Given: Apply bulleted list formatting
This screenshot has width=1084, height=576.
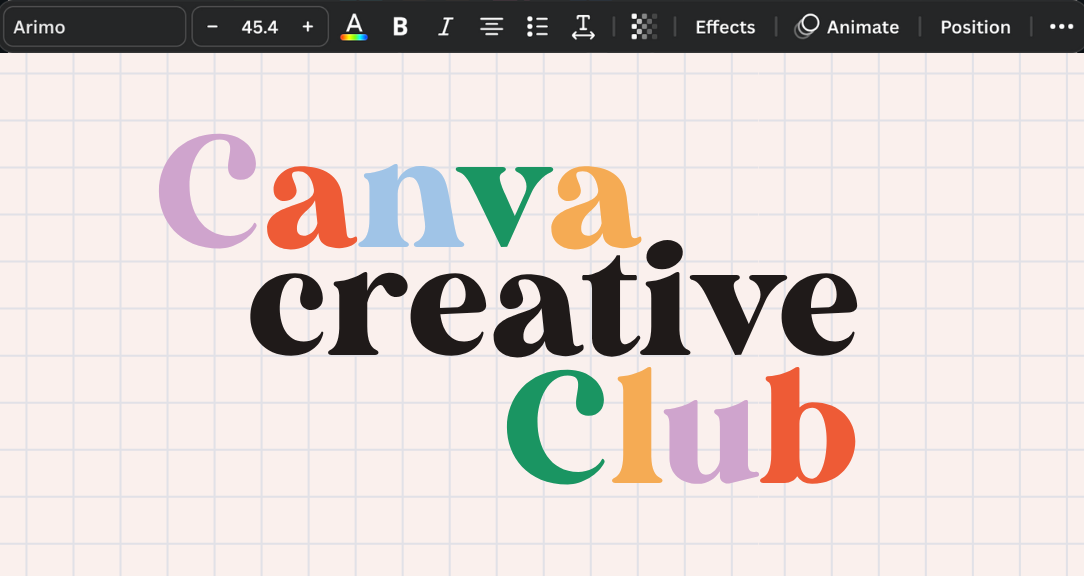Looking at the screenshot, I should (537, 27).
